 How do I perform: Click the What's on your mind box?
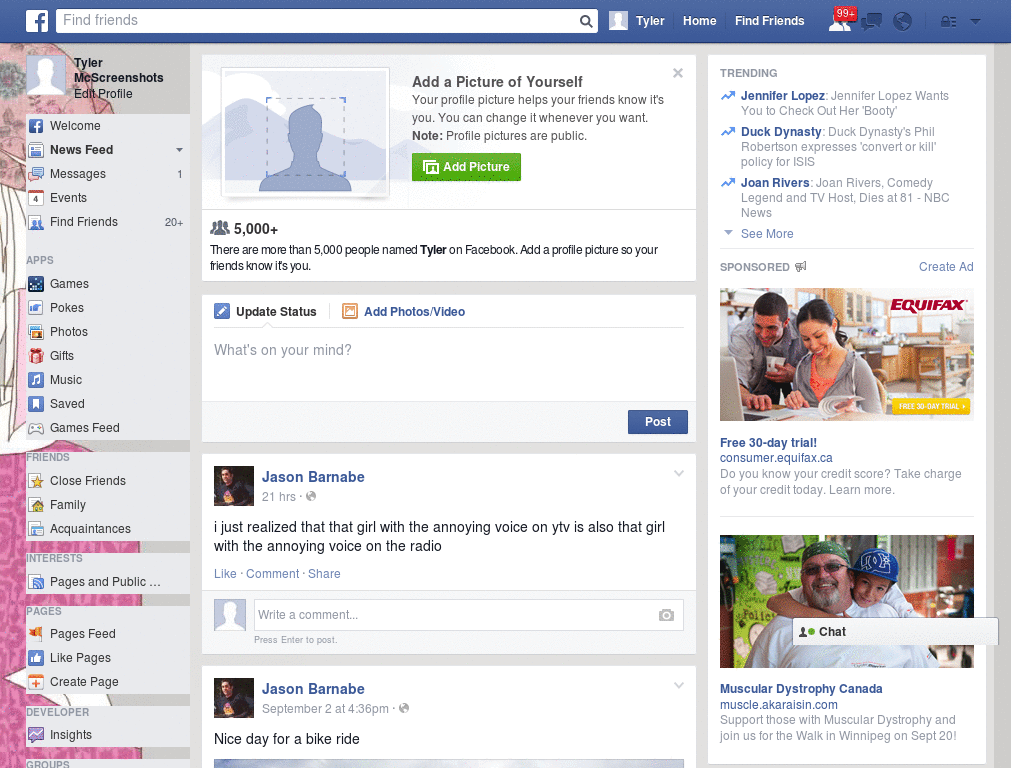tap(449, 363)
